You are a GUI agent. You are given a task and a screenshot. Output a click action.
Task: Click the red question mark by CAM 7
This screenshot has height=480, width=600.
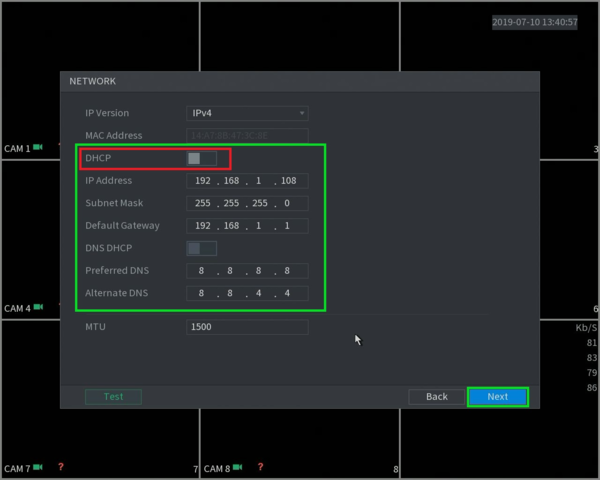click(61, 467)
